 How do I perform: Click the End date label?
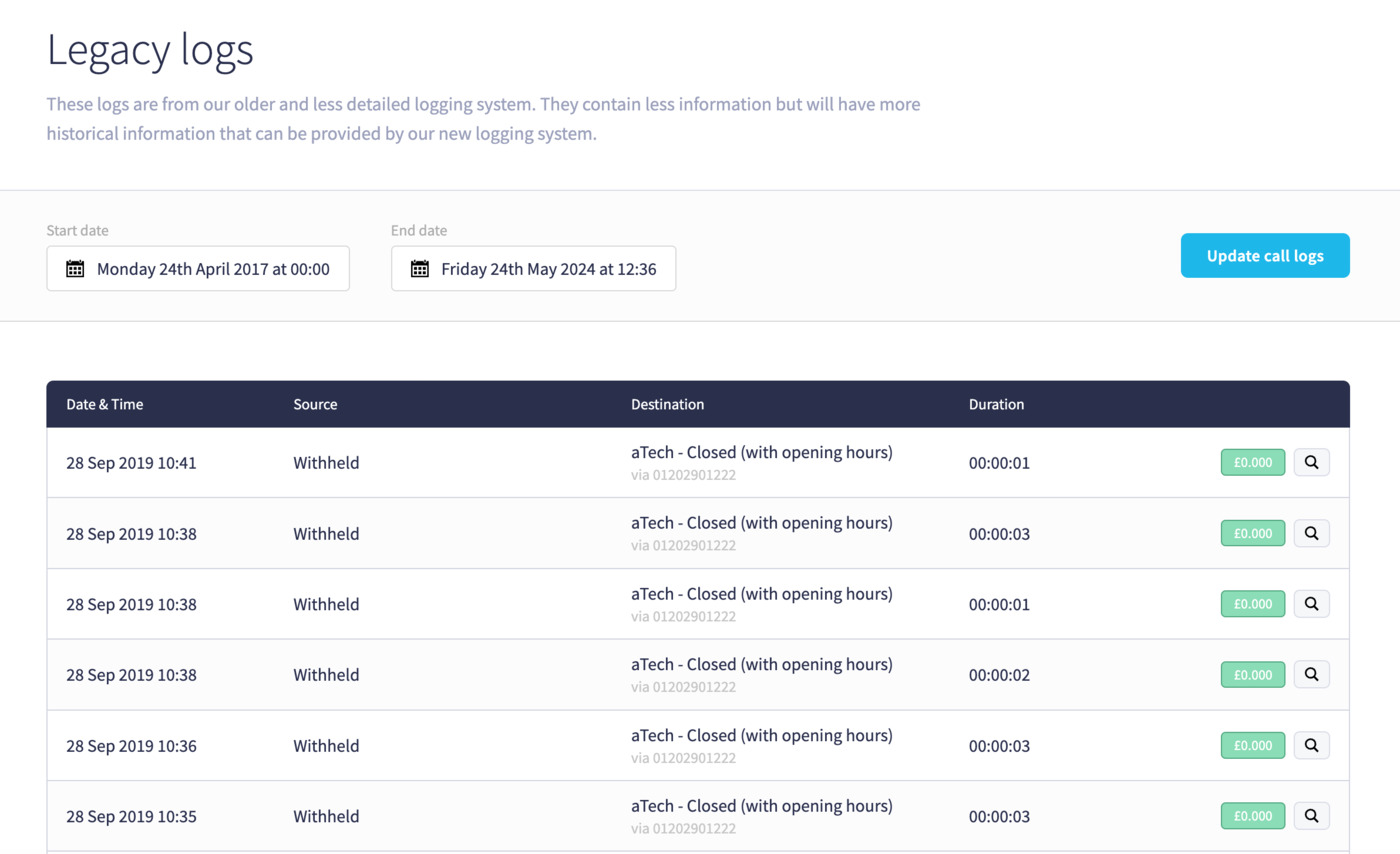pos(419,230)
